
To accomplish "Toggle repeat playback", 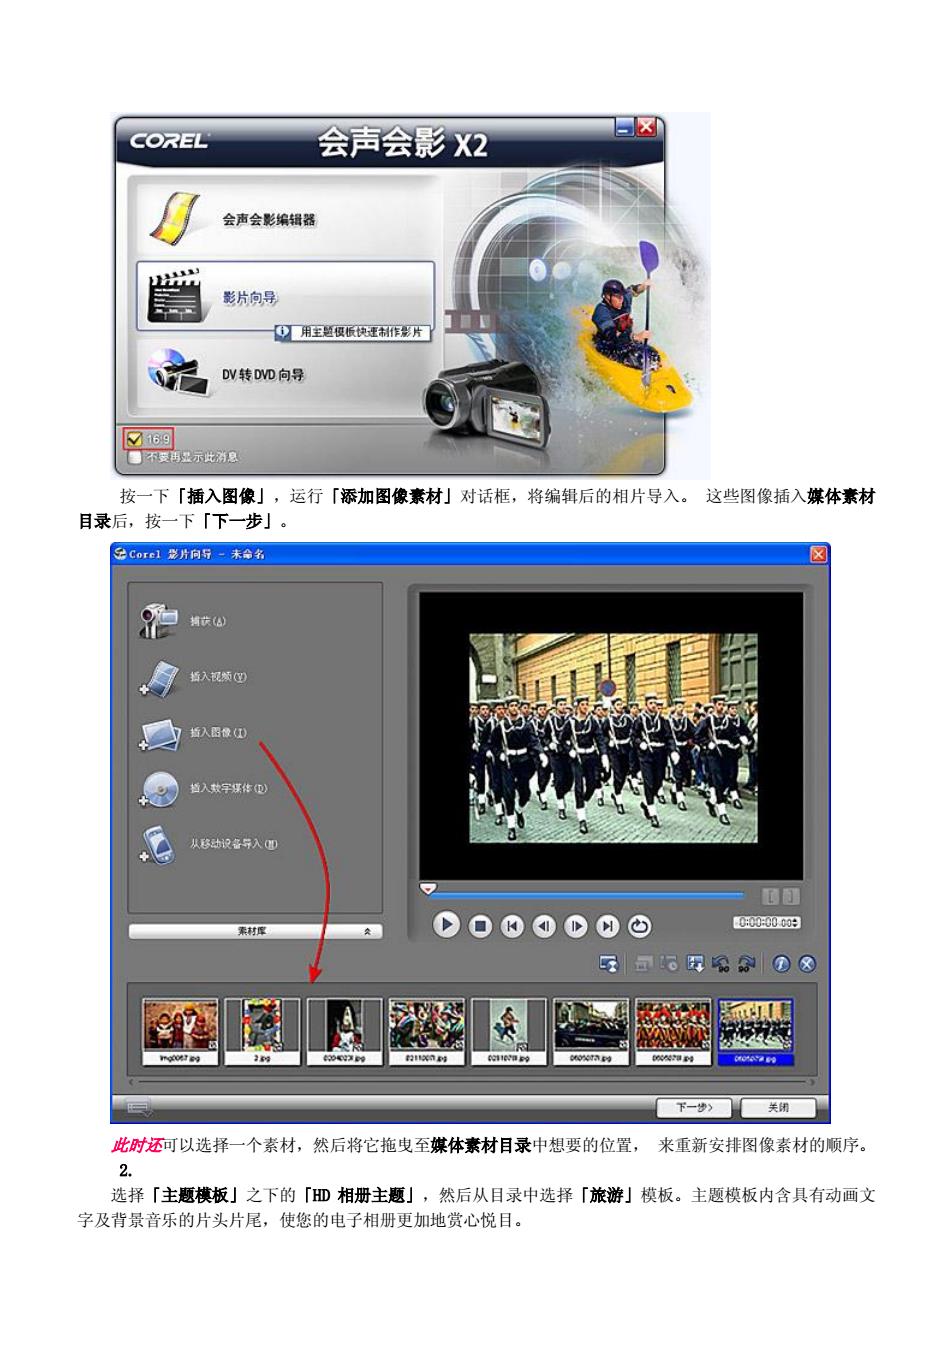I will coord(639,926).
